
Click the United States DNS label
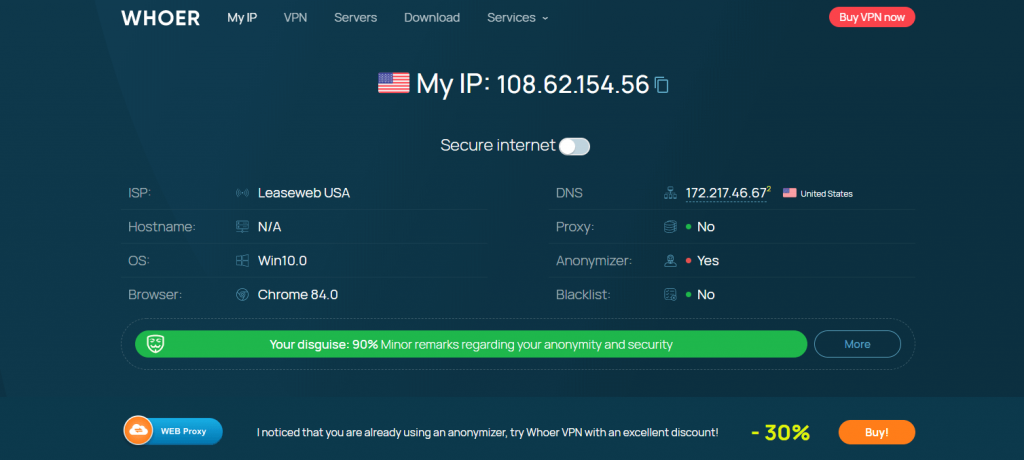826,194
